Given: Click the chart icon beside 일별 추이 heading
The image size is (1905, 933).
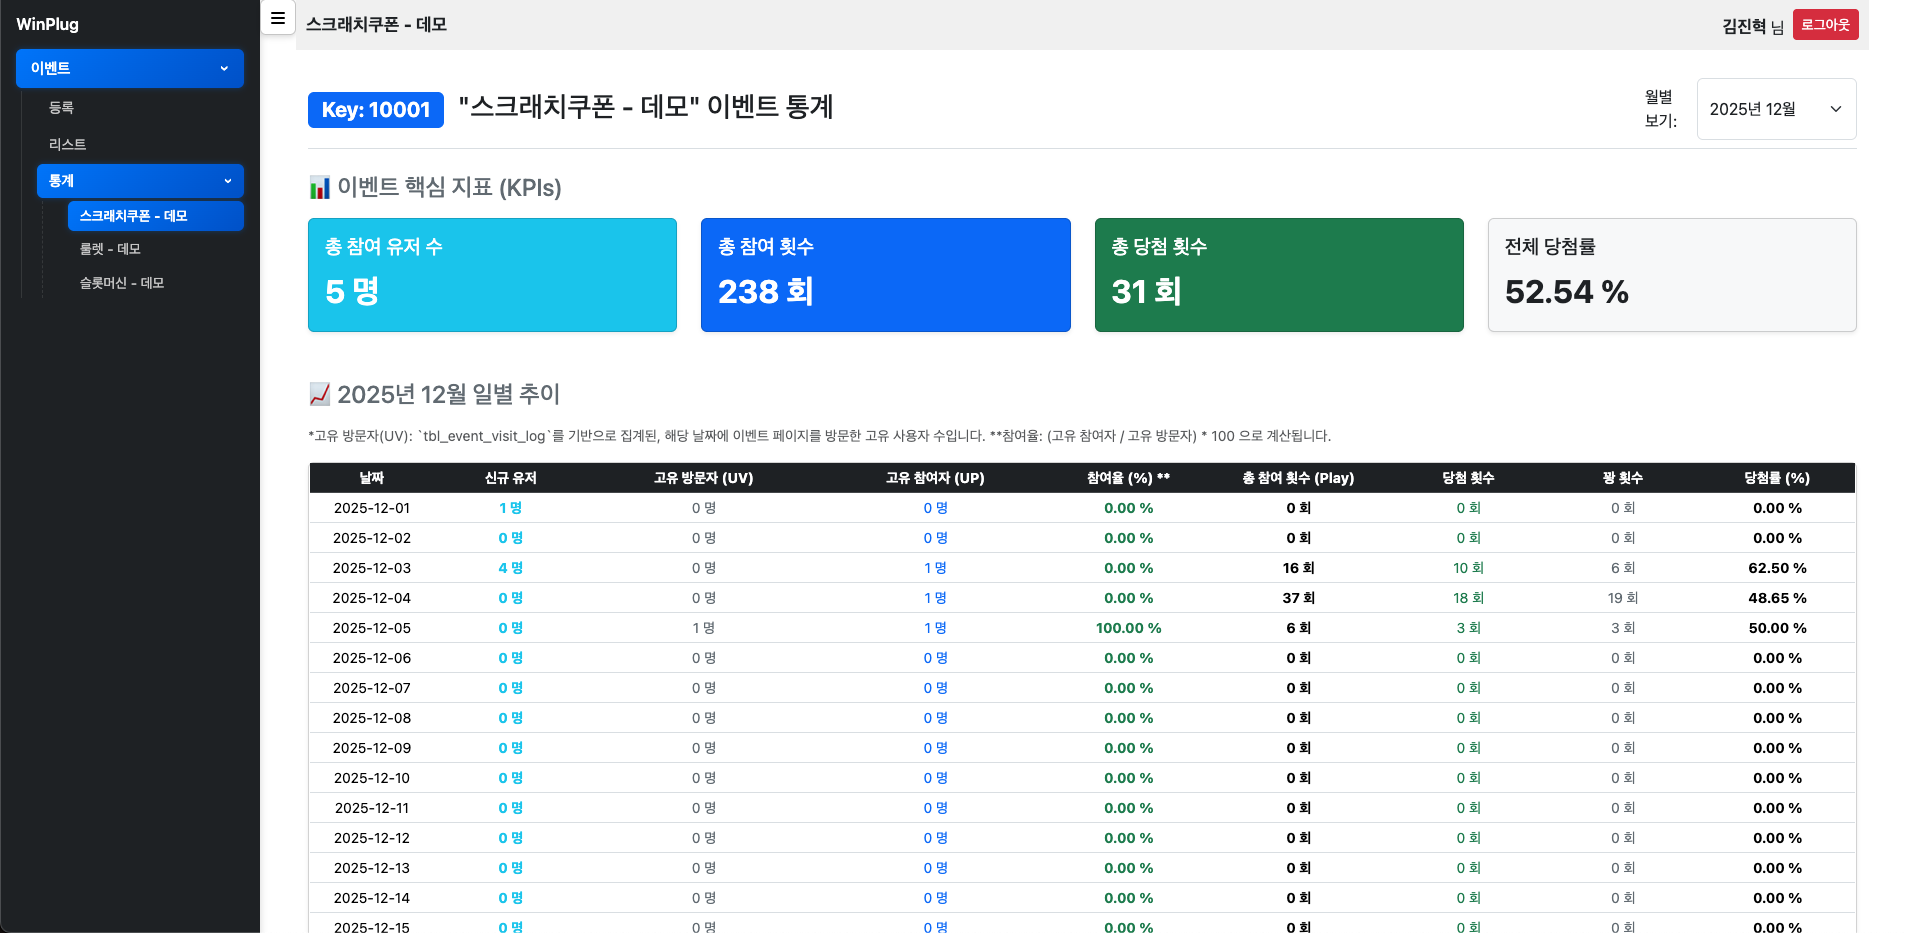Looking at the screenshot, I should 318,394.
